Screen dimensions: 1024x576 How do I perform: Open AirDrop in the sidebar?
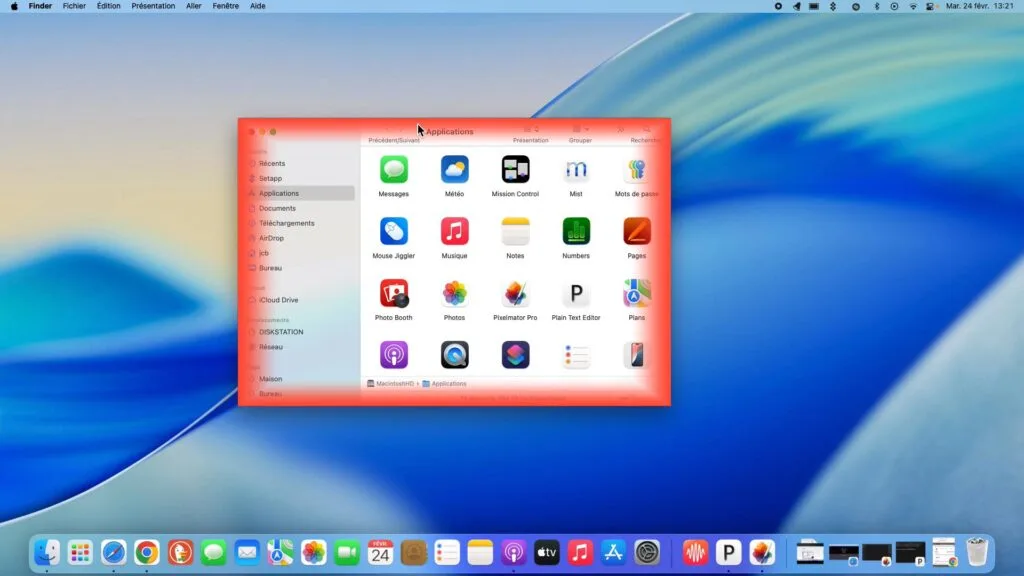pos(300,238)
